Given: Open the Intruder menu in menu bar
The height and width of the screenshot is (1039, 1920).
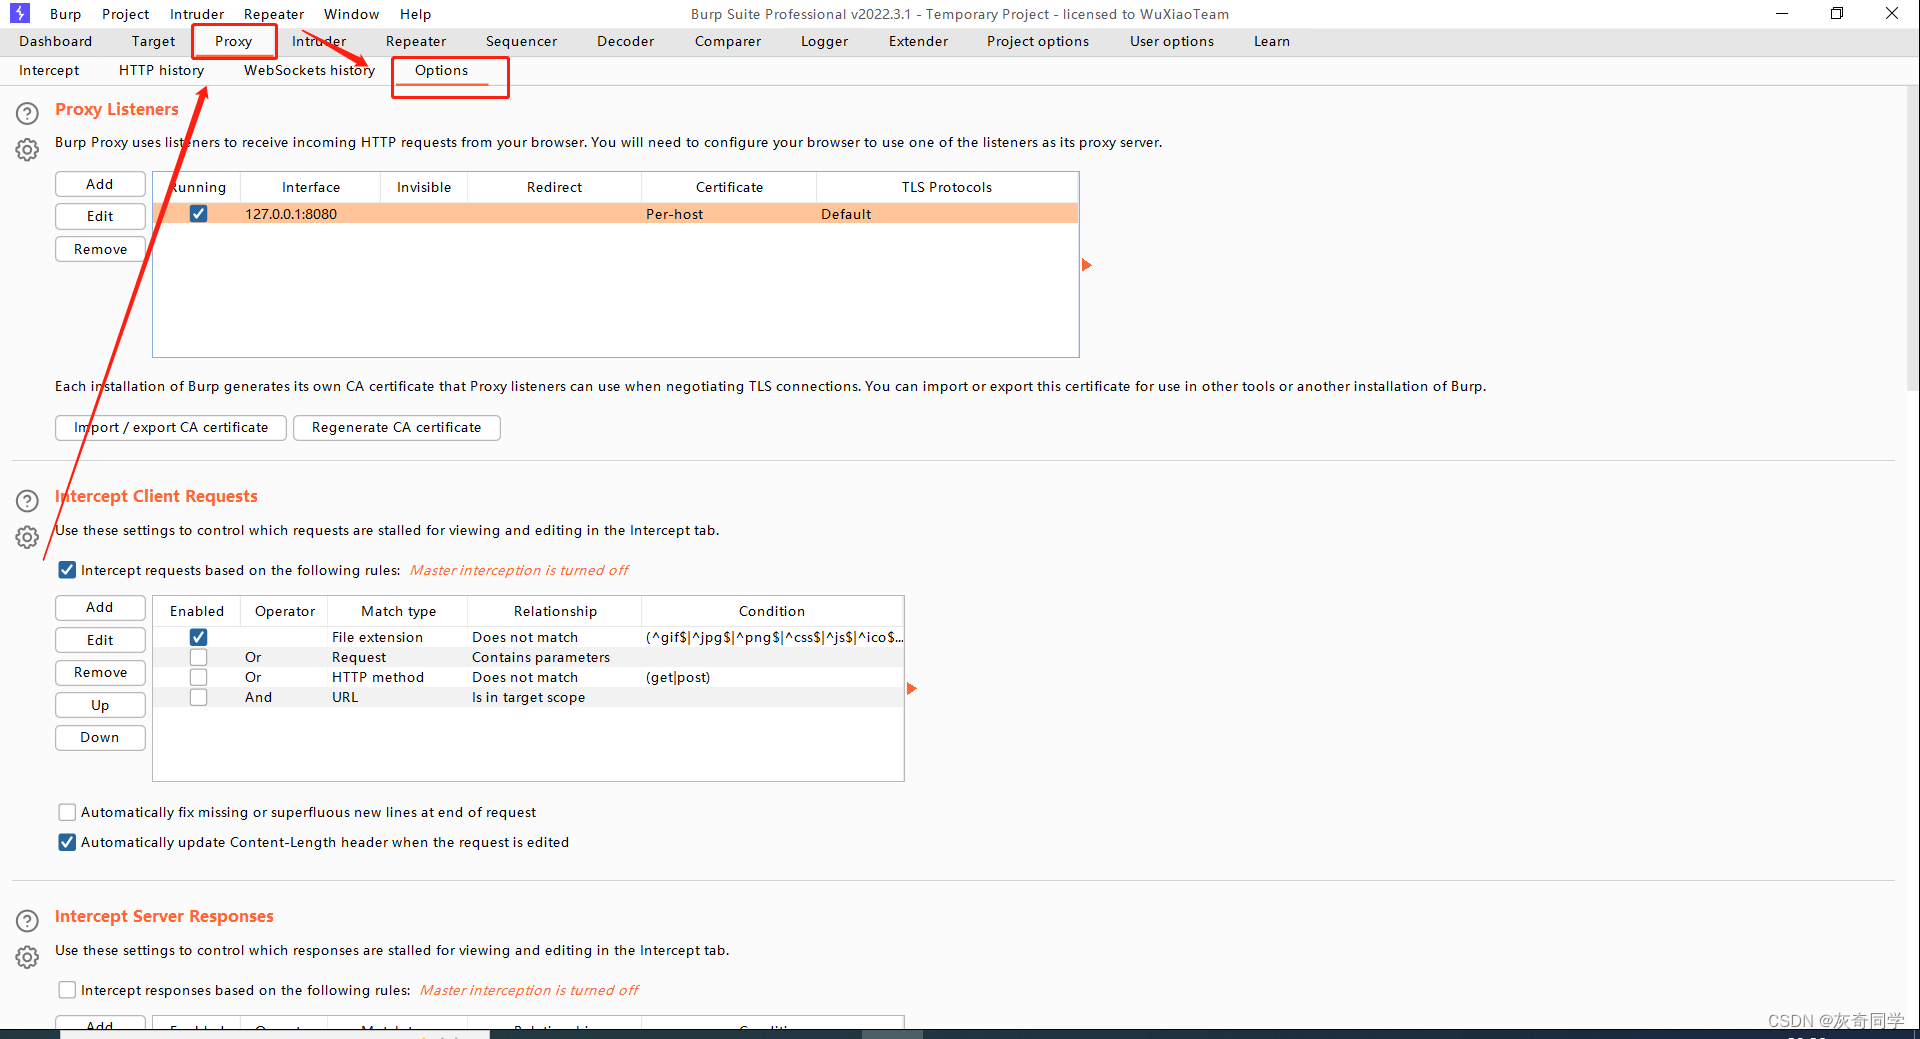Looking at the screenshot, I should pyautogui.click(x=197, y=14).
